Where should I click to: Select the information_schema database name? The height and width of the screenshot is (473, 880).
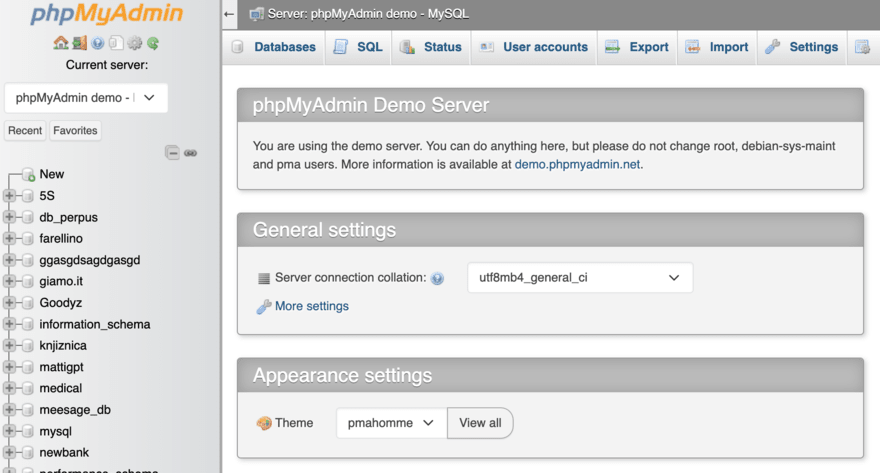point(95,324)
